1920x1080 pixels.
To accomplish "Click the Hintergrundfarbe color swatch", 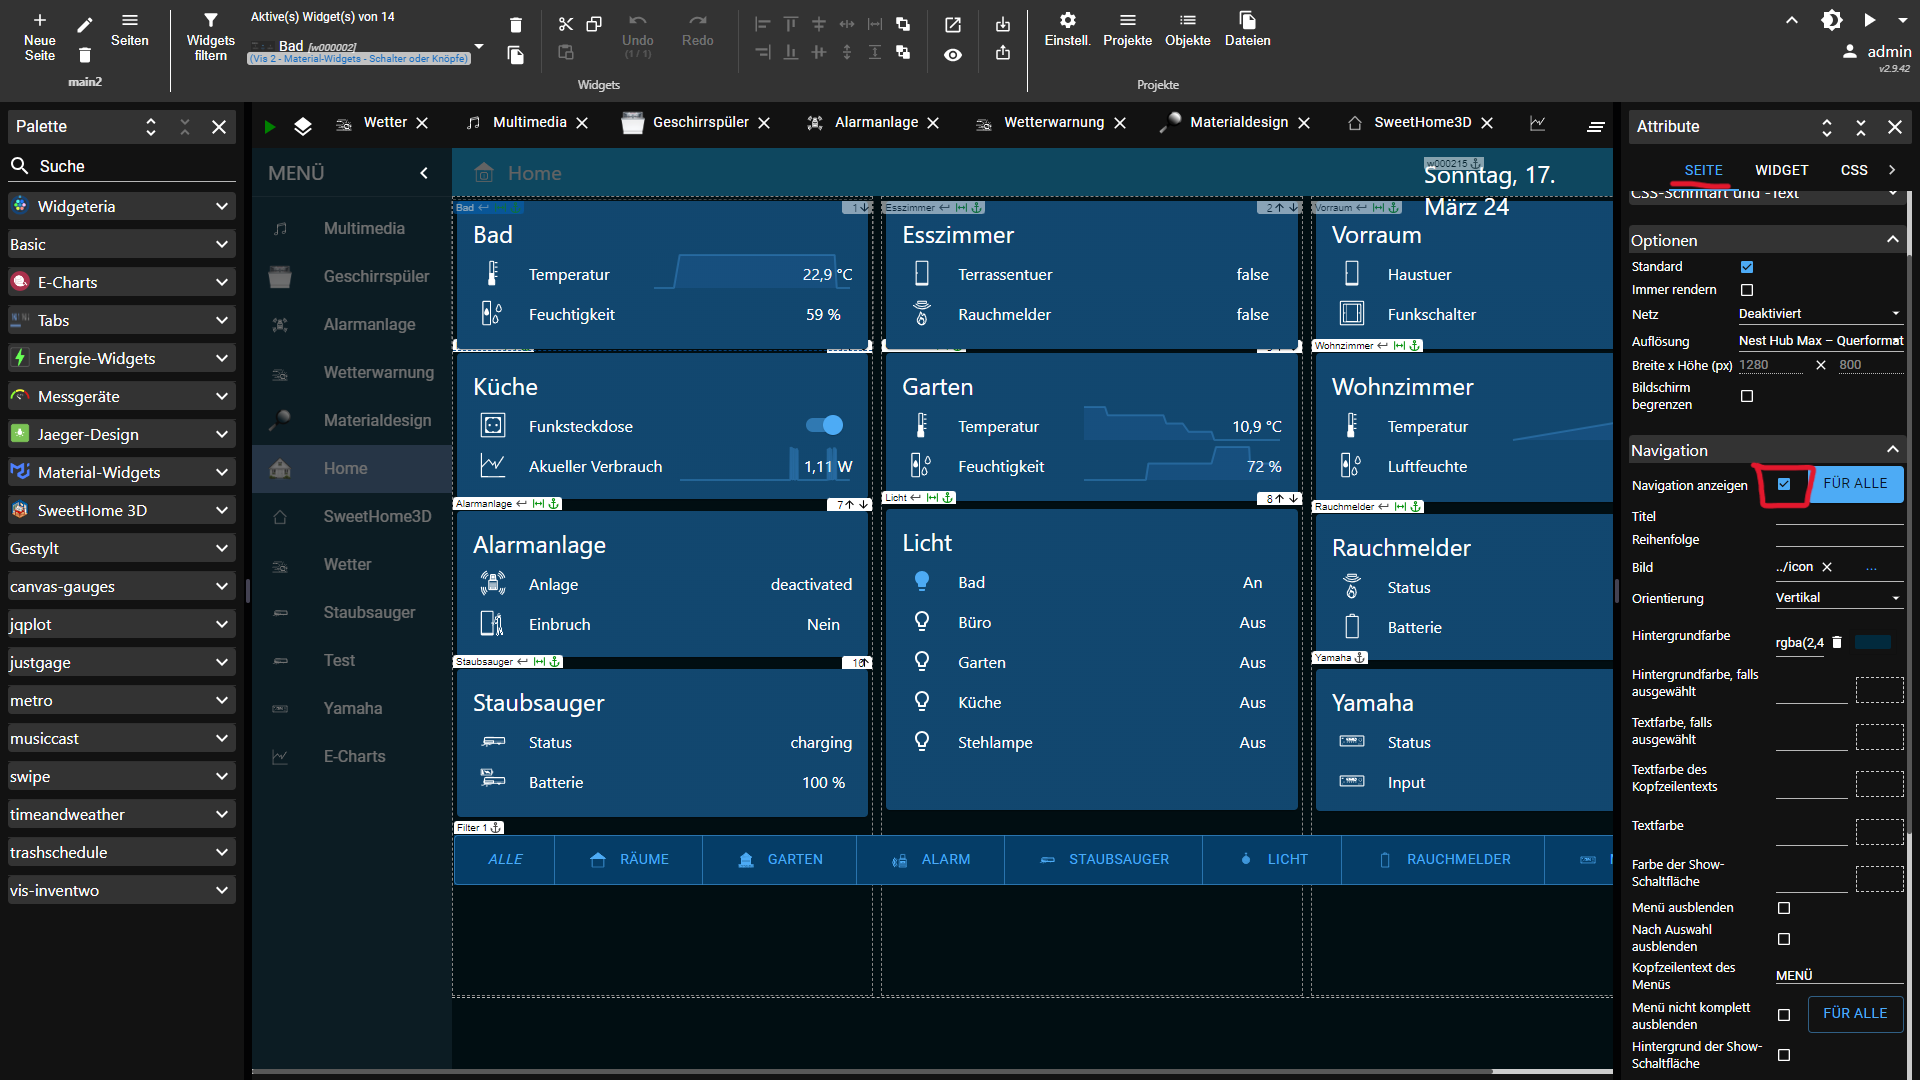I will (1872, 642).
